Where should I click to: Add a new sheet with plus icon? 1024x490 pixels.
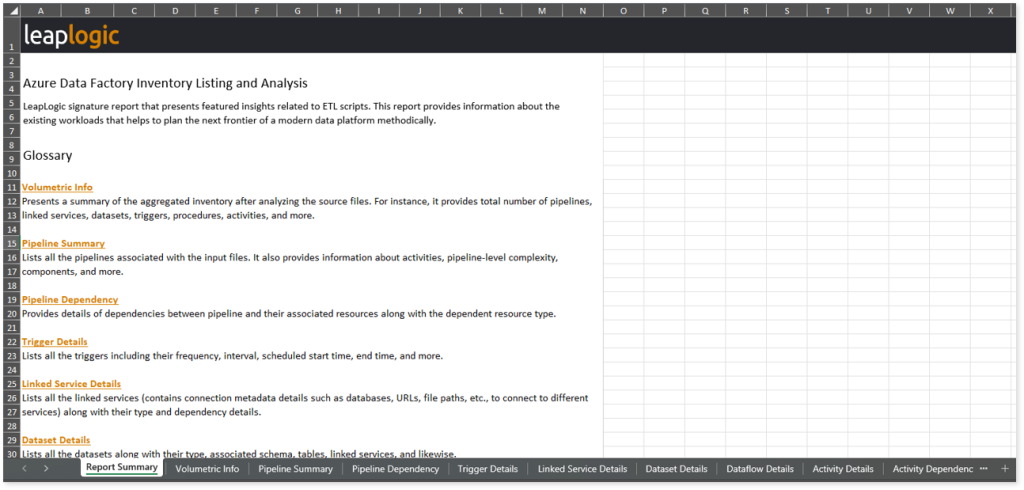tap(1004, 468)
